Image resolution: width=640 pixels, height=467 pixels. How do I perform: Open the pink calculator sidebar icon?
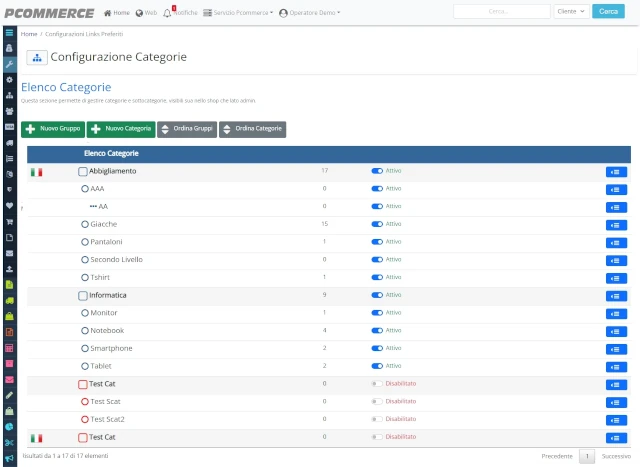(9, 348)
